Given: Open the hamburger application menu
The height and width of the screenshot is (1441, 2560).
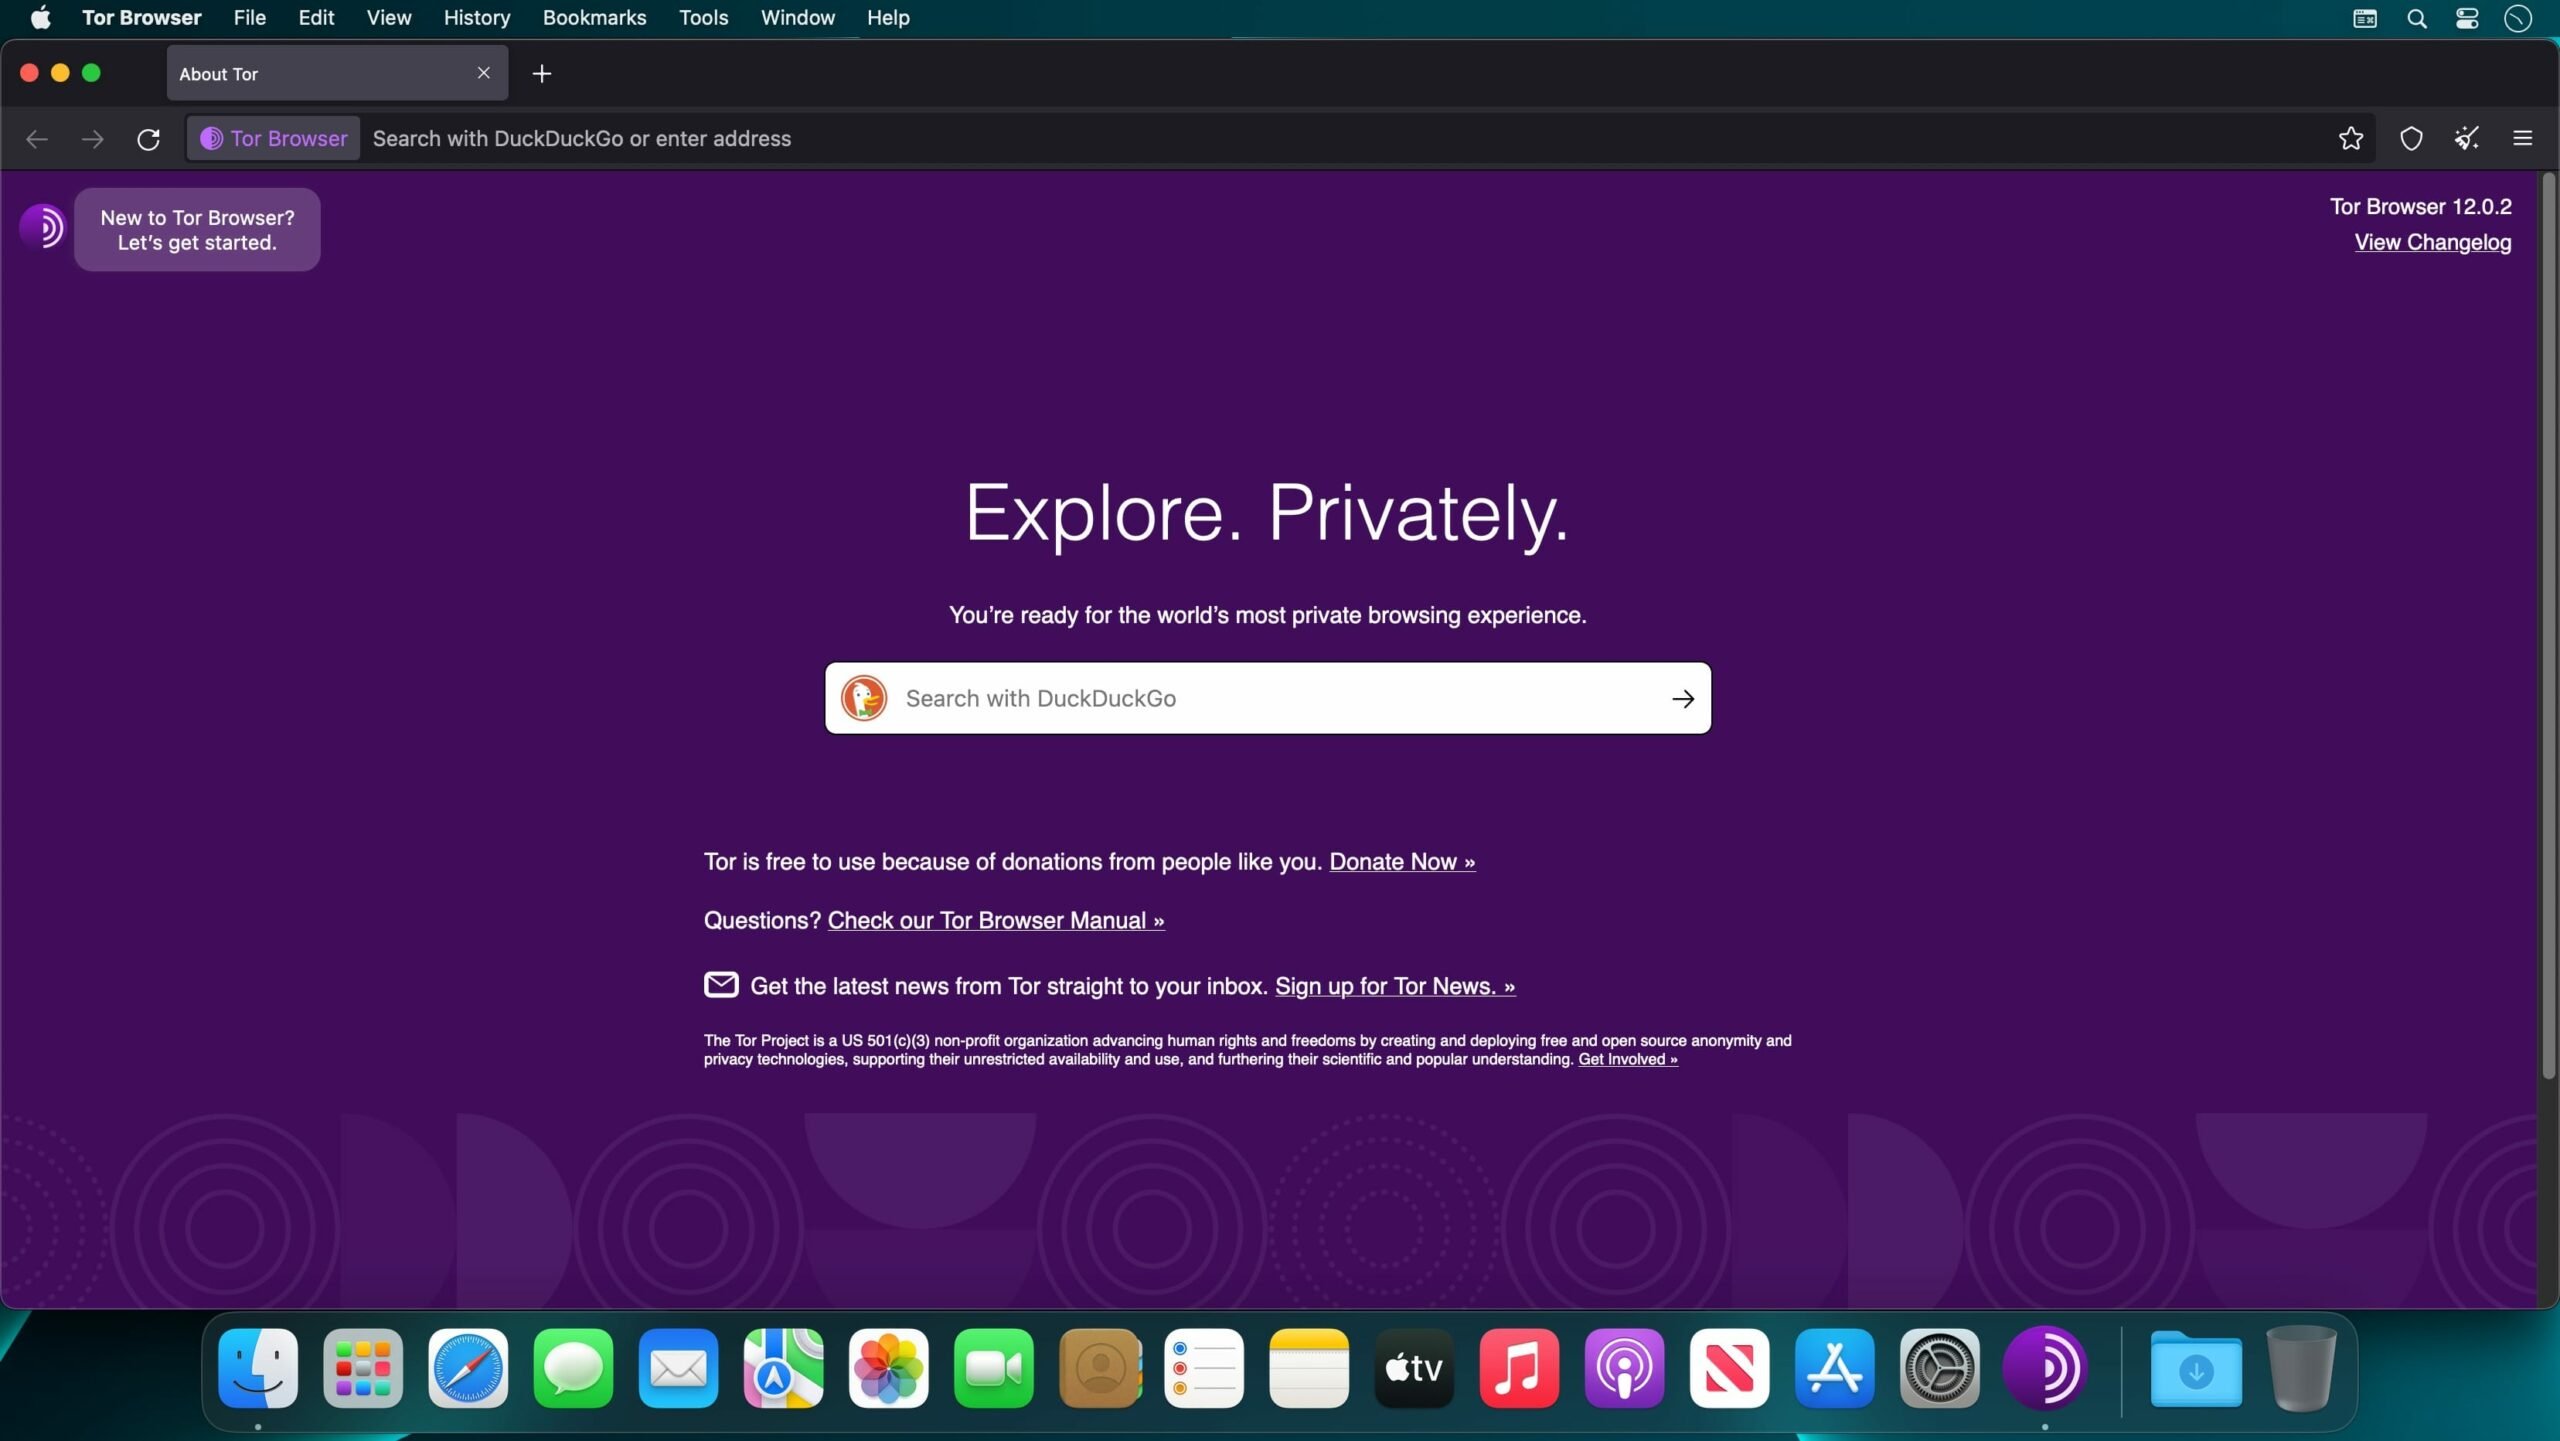Looking at the screenshot, I should coord(2523,139).
